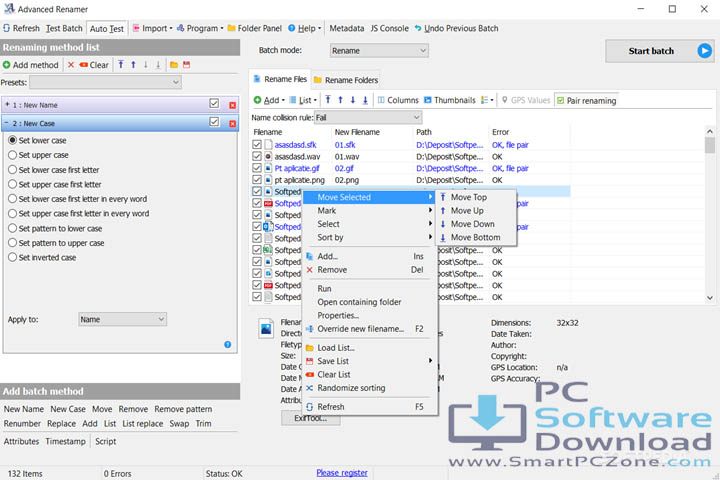Expand the 1 : New Name method
Viewport: 720px width, 480px height.
[x=7, y=105]
